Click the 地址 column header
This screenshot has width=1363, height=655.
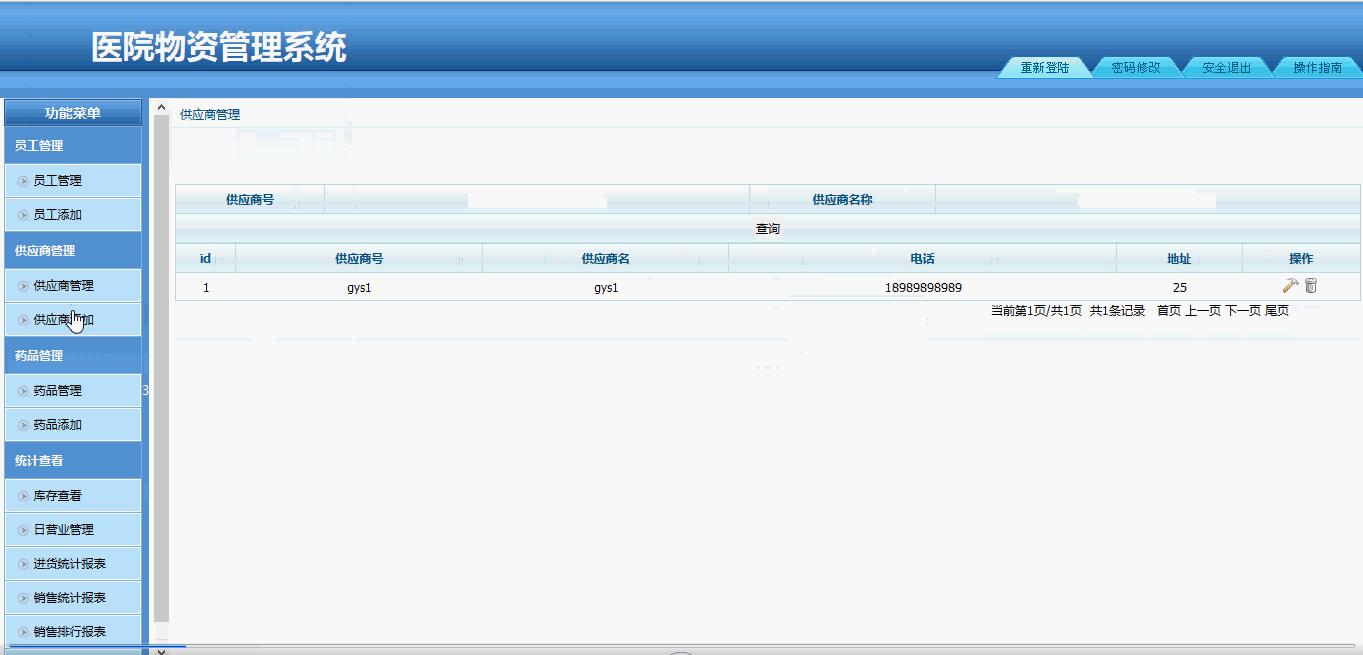click(x=1179, y=259)
